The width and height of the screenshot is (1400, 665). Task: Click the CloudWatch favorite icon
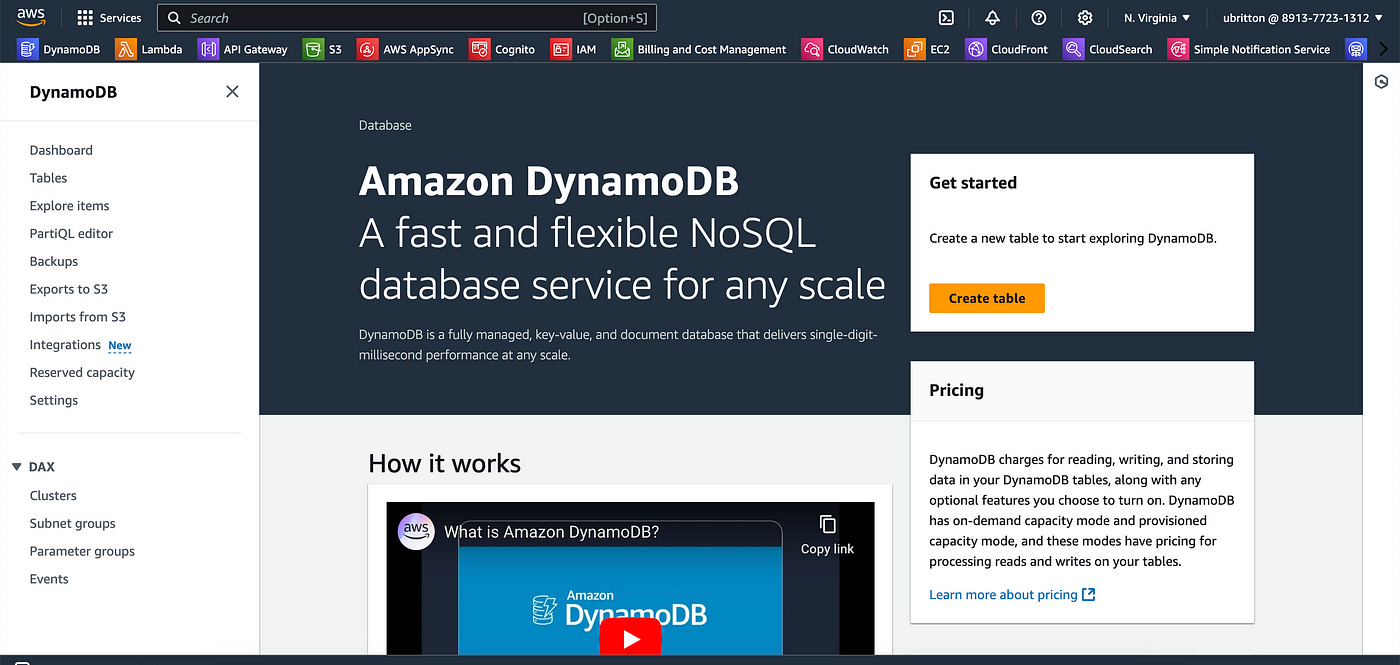point(812,49)
